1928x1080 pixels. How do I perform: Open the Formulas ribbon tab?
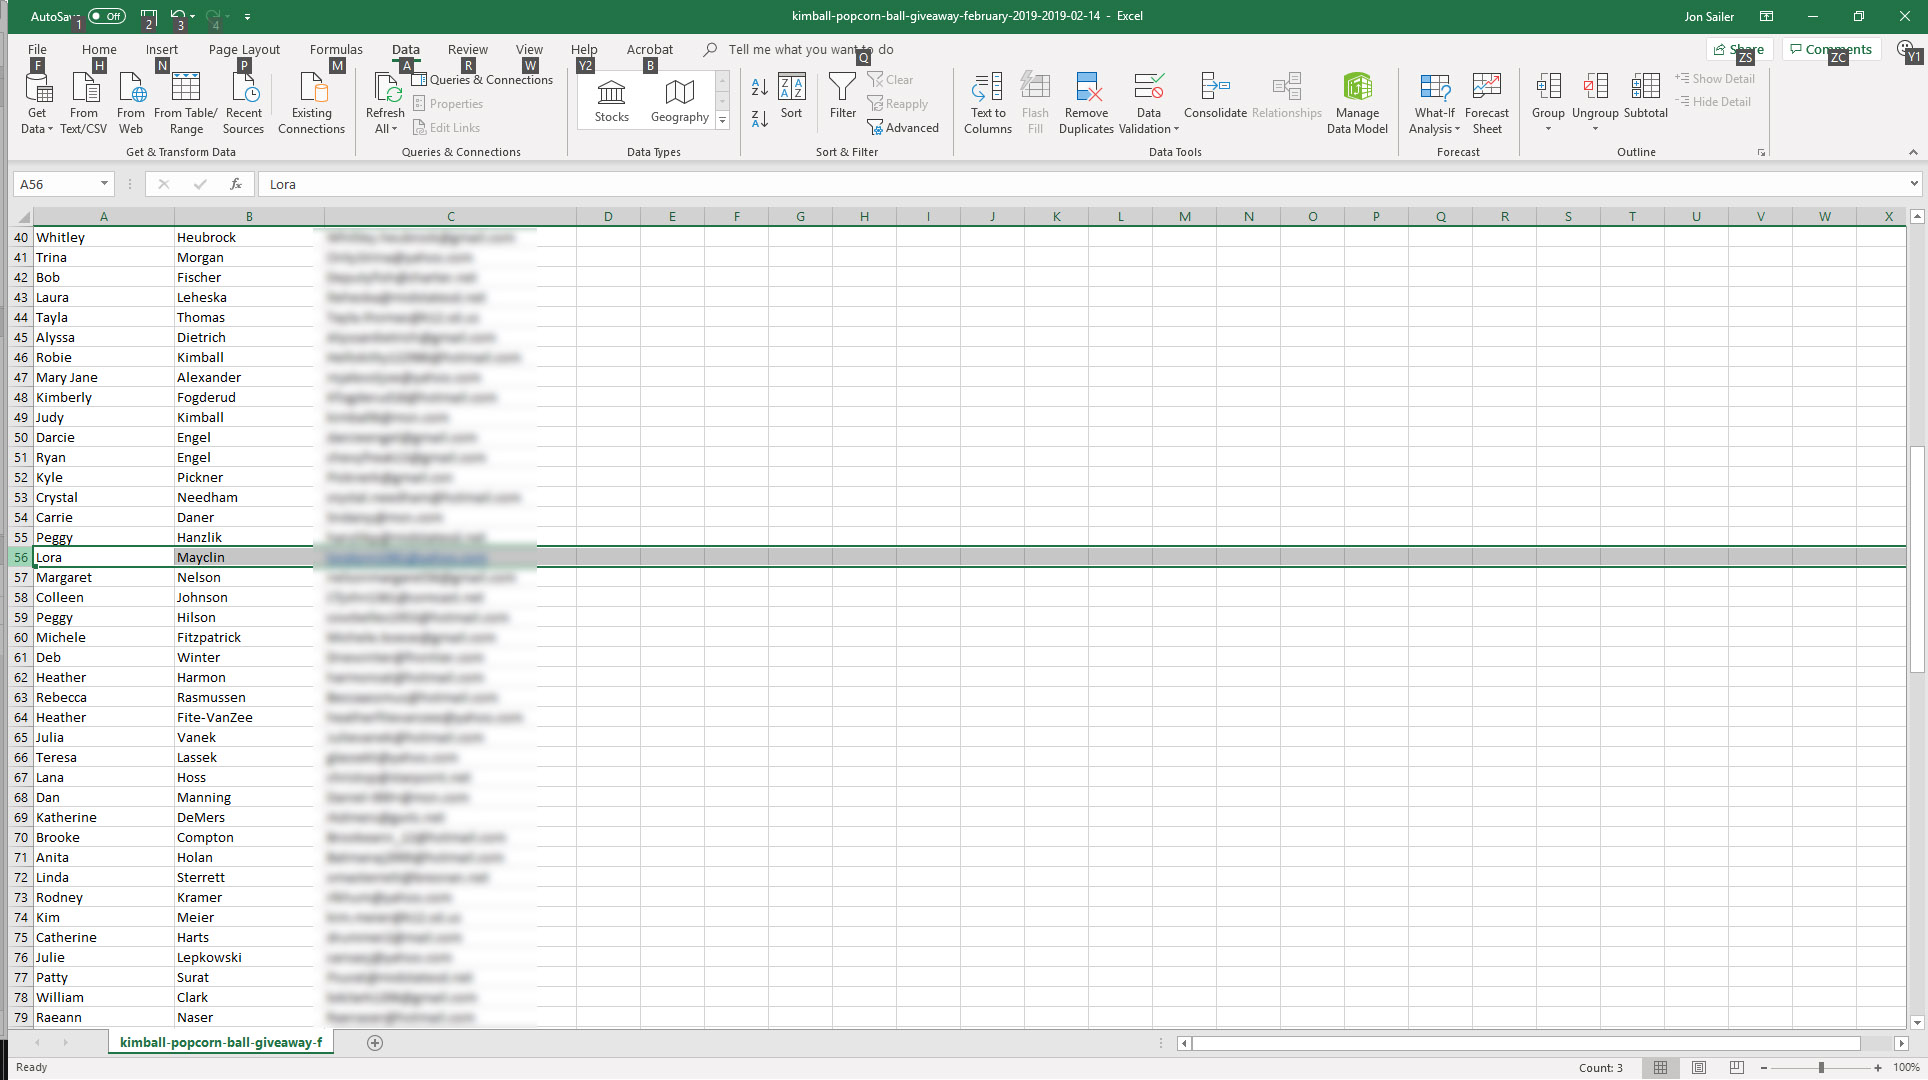336,49
